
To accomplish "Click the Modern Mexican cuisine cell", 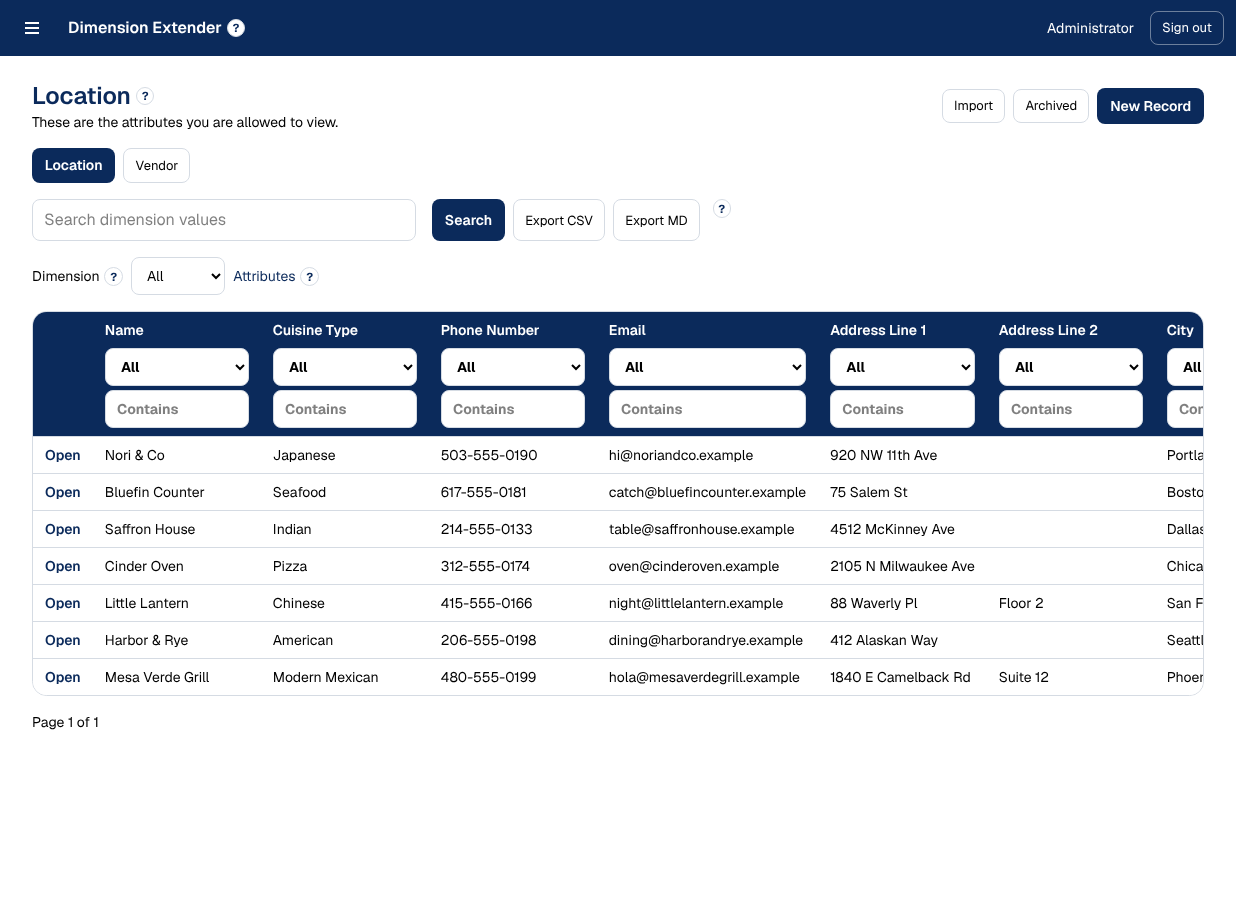I will 325,677.
